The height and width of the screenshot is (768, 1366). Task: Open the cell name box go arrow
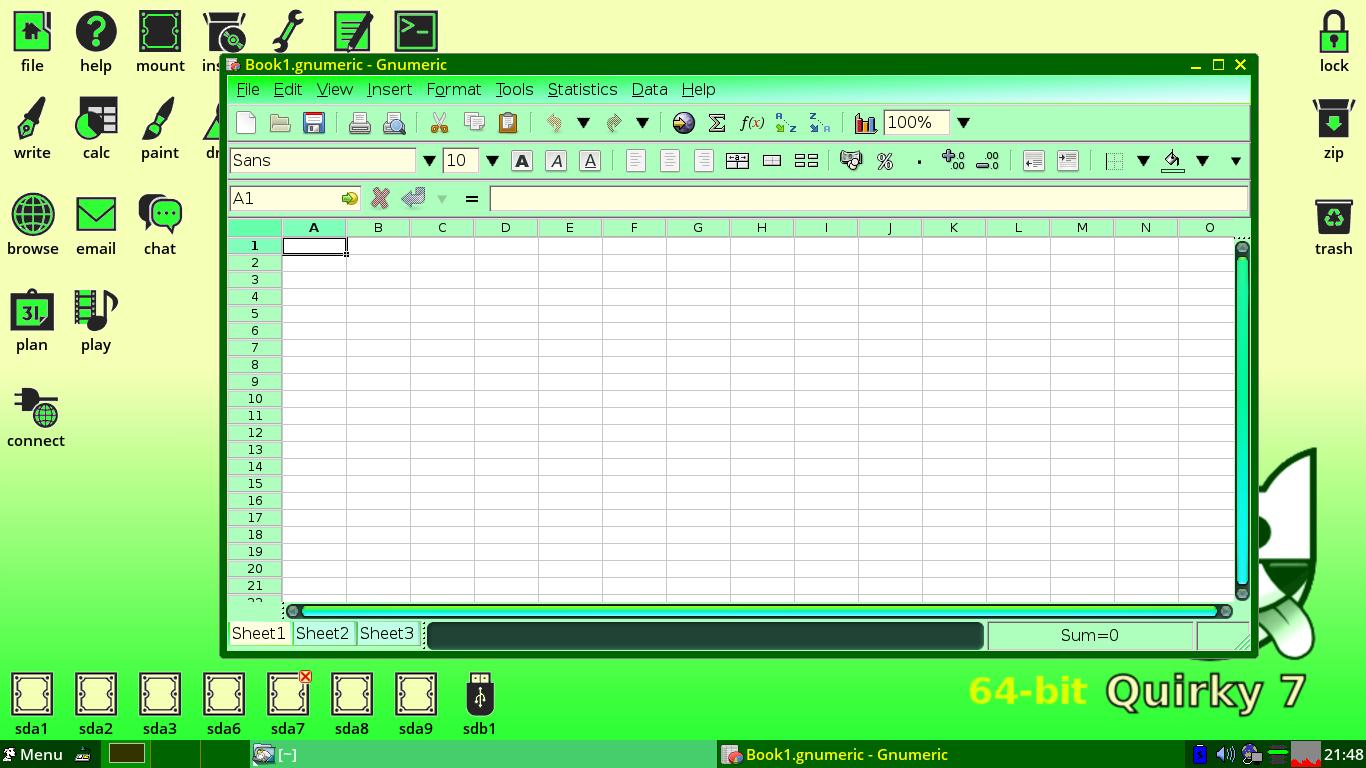349,198
